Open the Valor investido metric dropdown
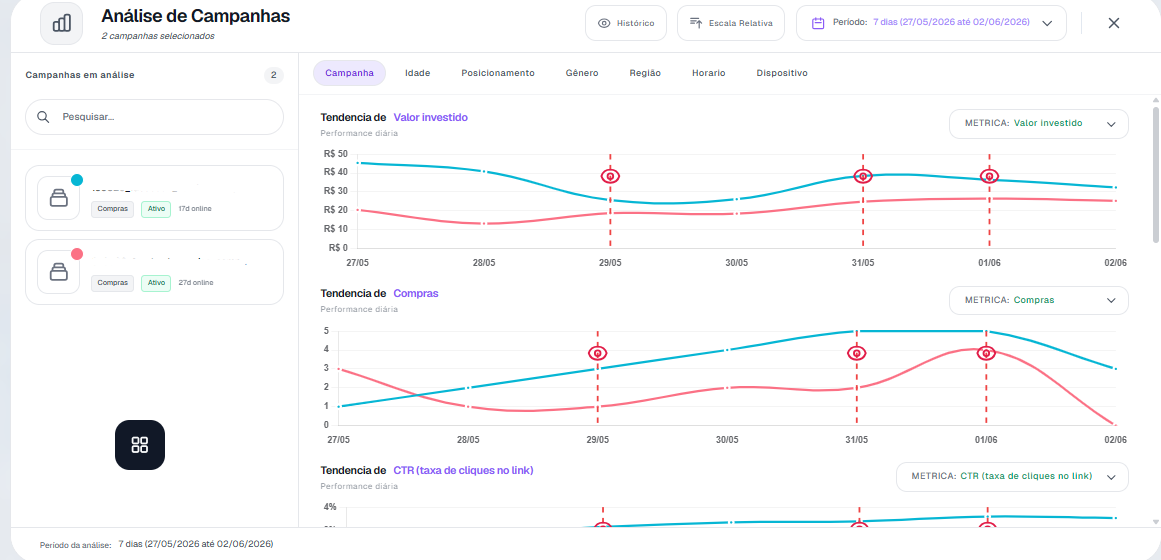1161x560 pixels. (x=1039, y=124)
